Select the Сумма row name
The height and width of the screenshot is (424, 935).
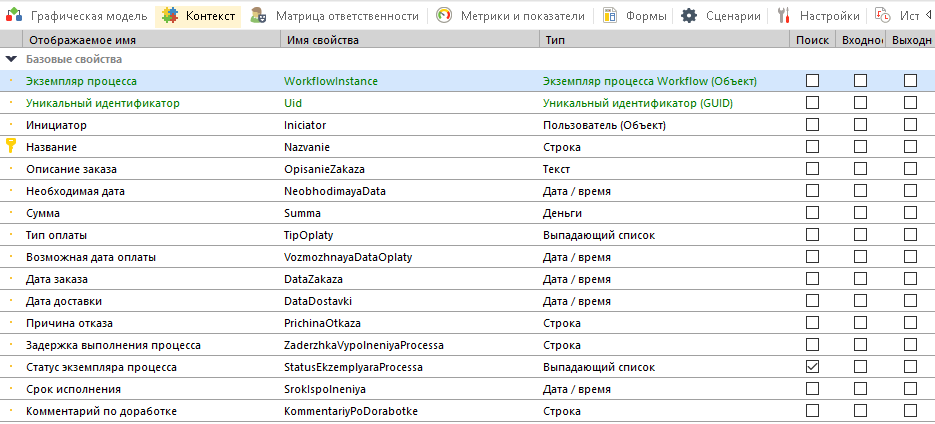click(43, 213)
